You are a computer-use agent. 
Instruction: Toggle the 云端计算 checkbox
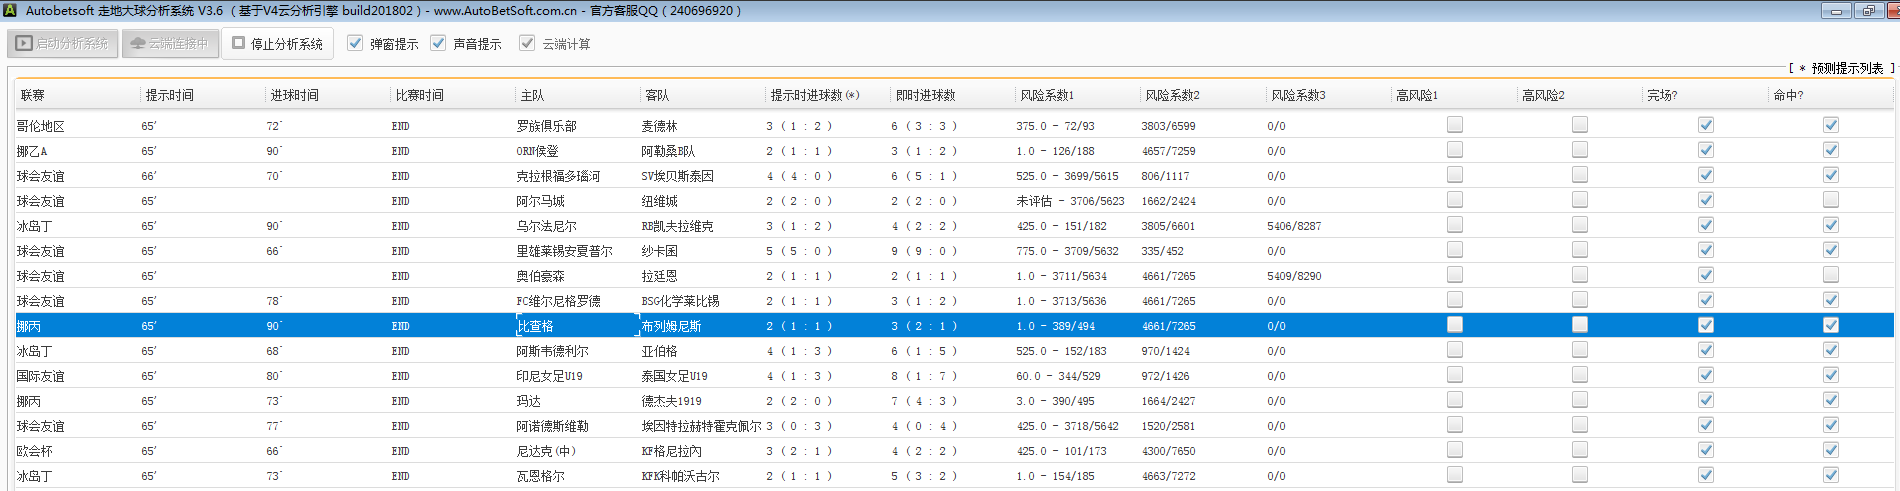(x=527, y=44)
